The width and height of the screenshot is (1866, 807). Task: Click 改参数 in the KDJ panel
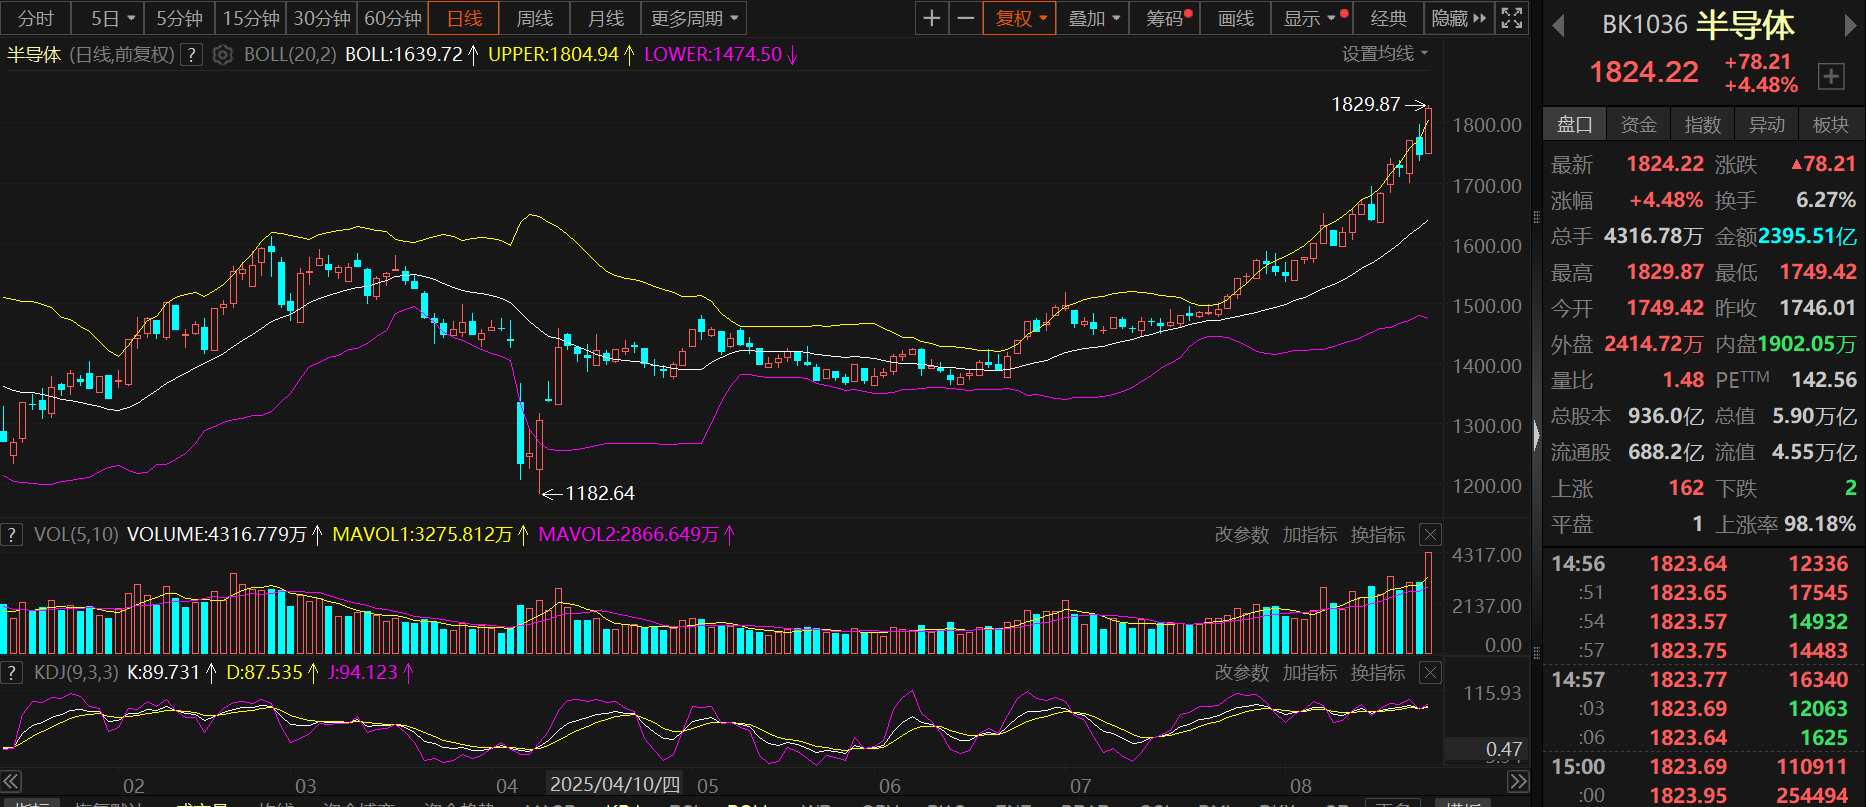[1241, 673]
